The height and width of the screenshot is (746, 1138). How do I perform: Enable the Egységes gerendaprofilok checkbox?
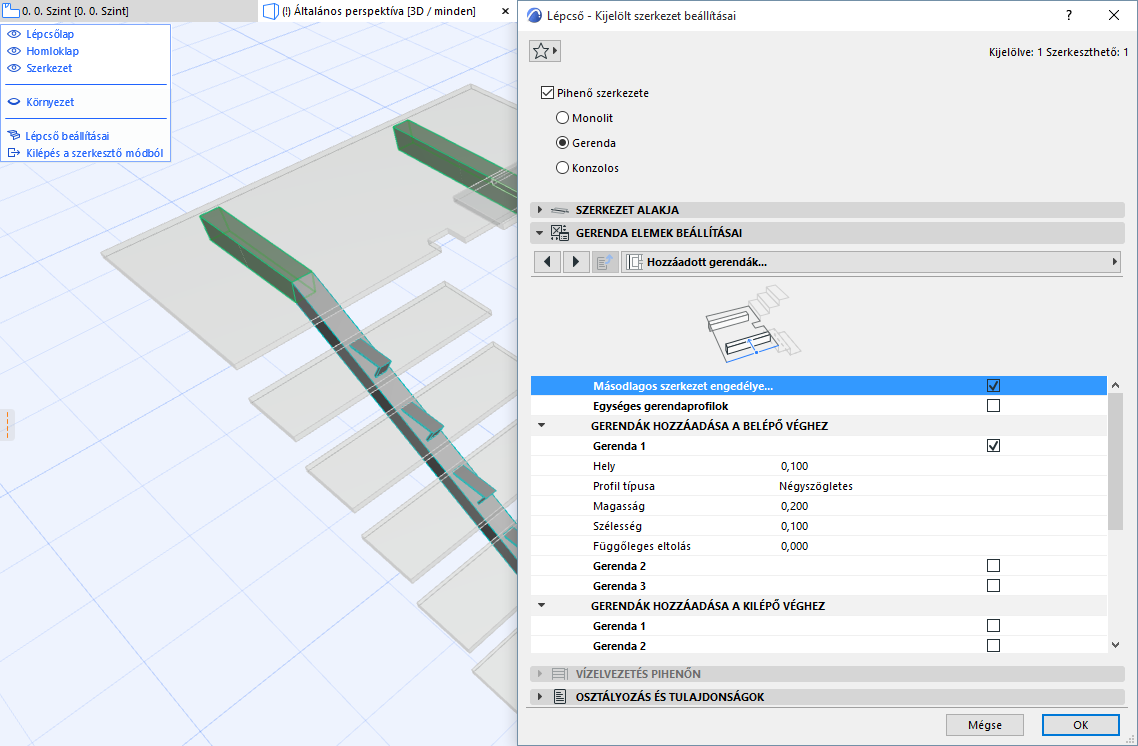[x=993, y=406]
